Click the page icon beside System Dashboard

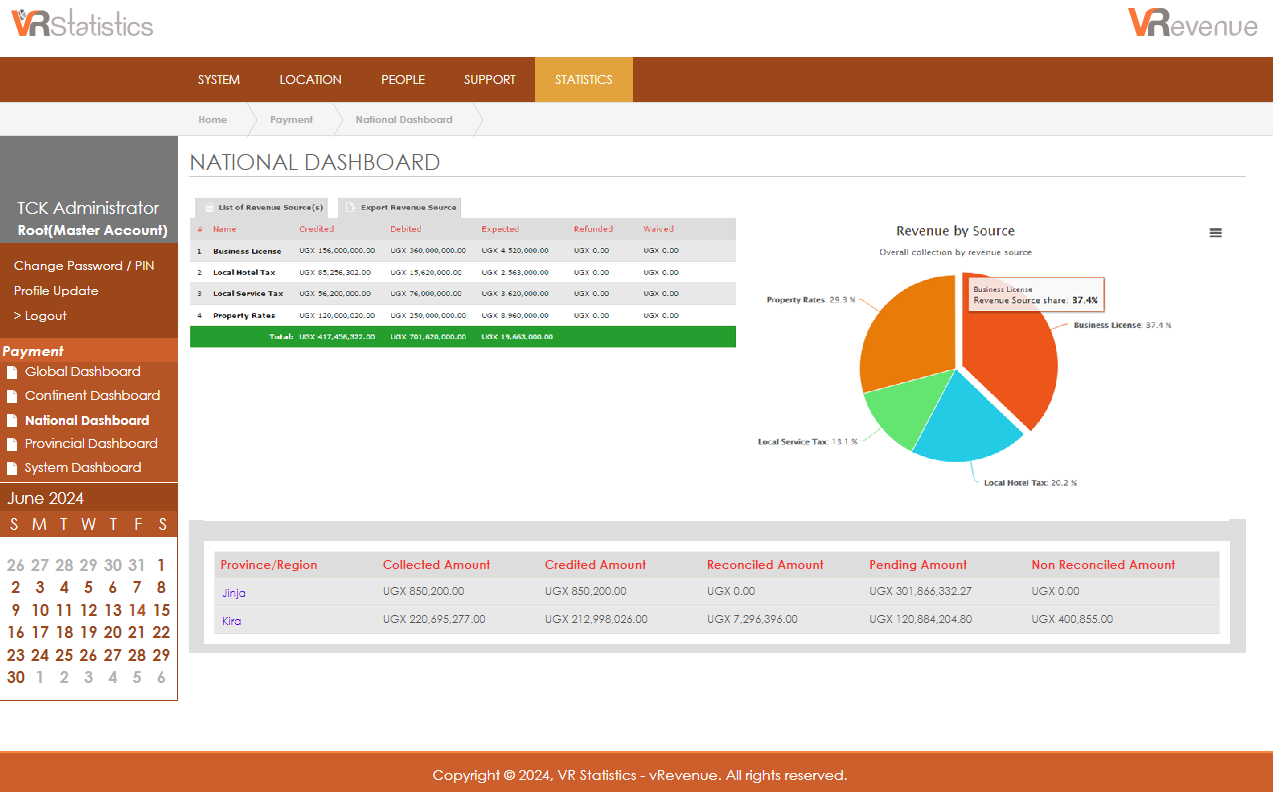pyautogui.click(x=12, y=468)
